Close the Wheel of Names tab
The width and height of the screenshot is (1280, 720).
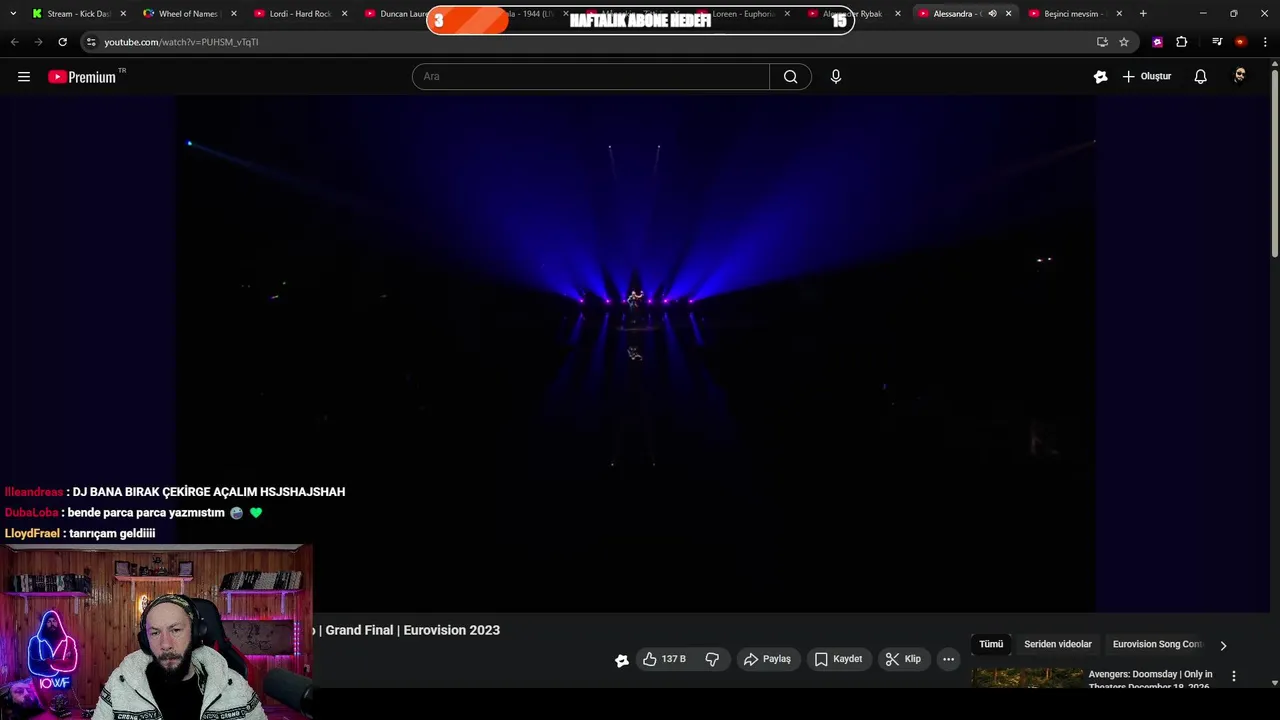point(234,14)
